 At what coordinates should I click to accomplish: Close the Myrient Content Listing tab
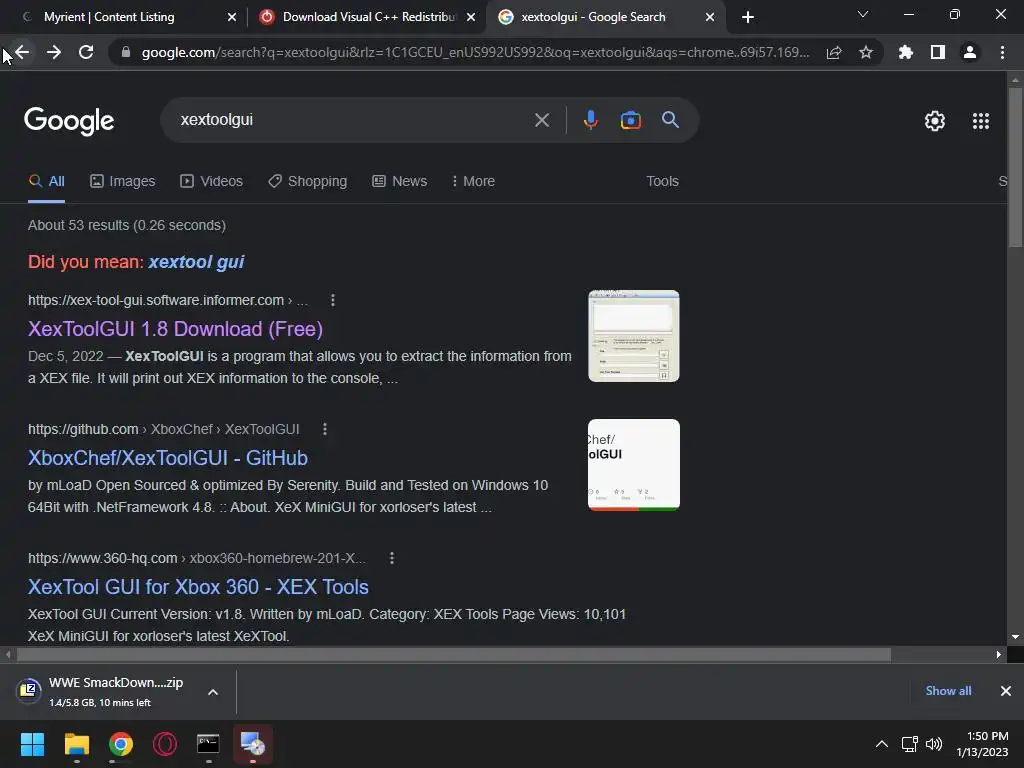pyautogui.click(x=232, y=17)
